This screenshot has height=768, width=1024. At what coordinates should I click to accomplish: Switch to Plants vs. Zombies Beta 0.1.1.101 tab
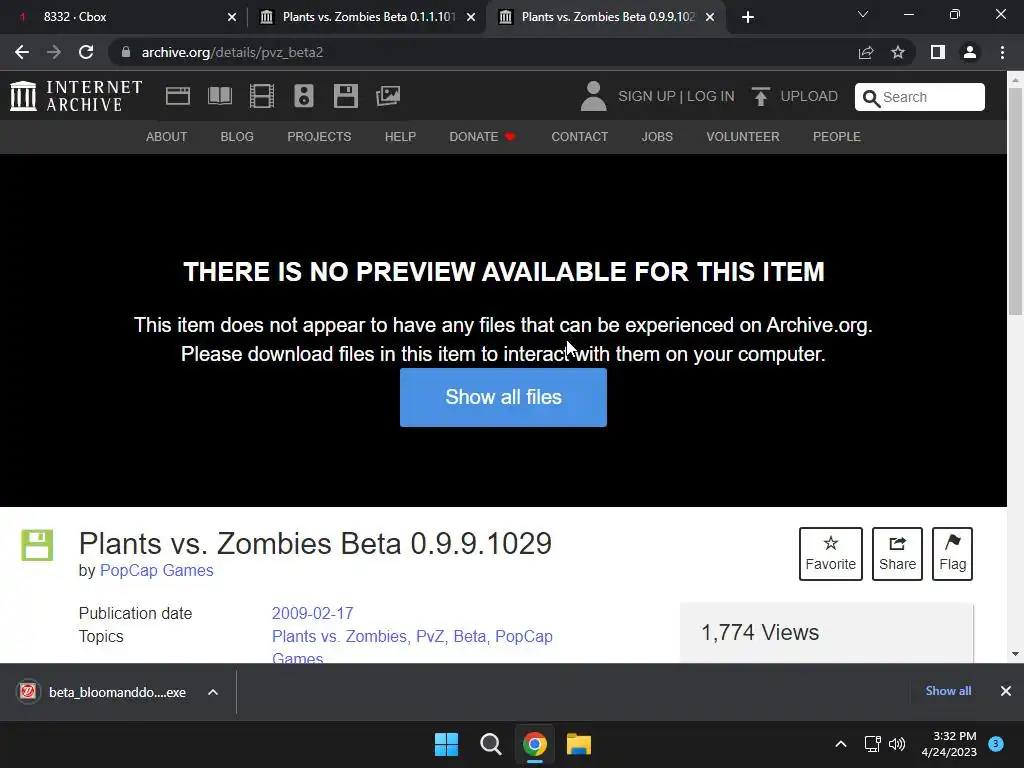[x=366, y=17]
